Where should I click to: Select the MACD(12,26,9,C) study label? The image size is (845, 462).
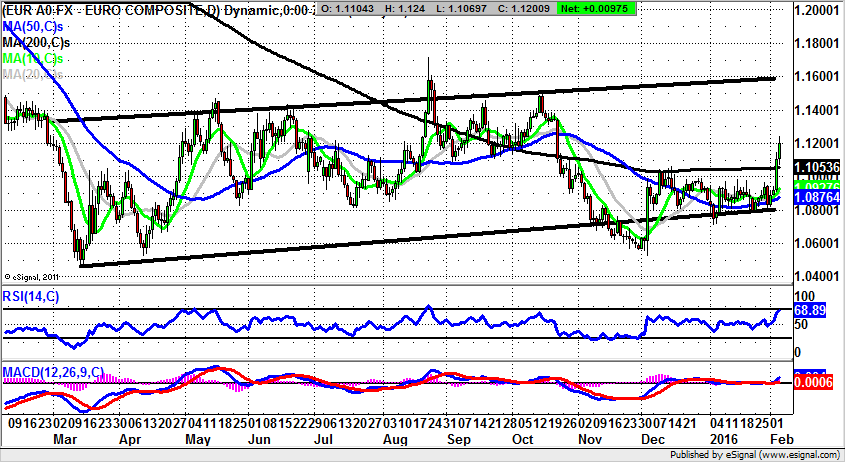click(52, 372)
